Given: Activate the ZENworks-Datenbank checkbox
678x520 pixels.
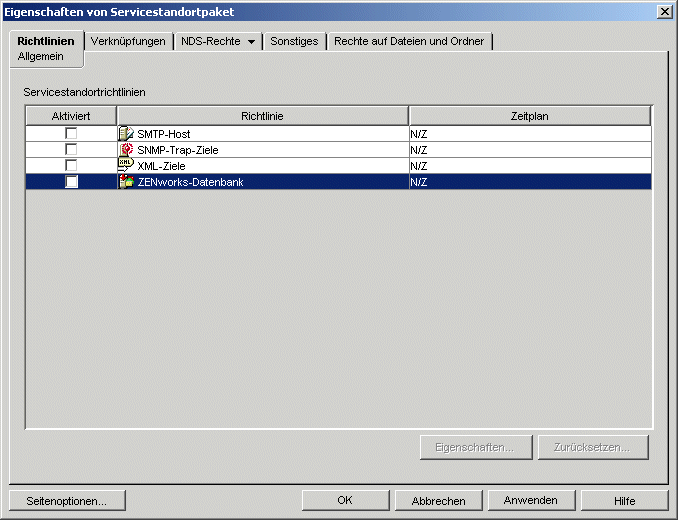Looking at the screenshot, I should point(71,182).
